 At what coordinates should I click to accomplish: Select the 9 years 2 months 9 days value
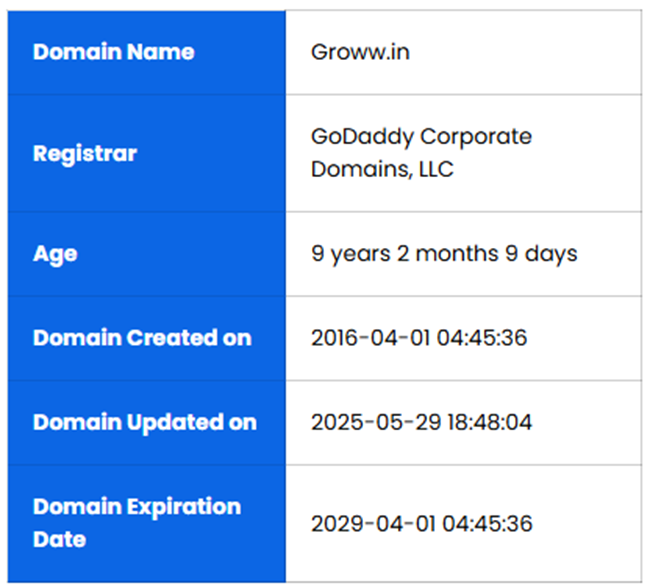coord(444,254)
